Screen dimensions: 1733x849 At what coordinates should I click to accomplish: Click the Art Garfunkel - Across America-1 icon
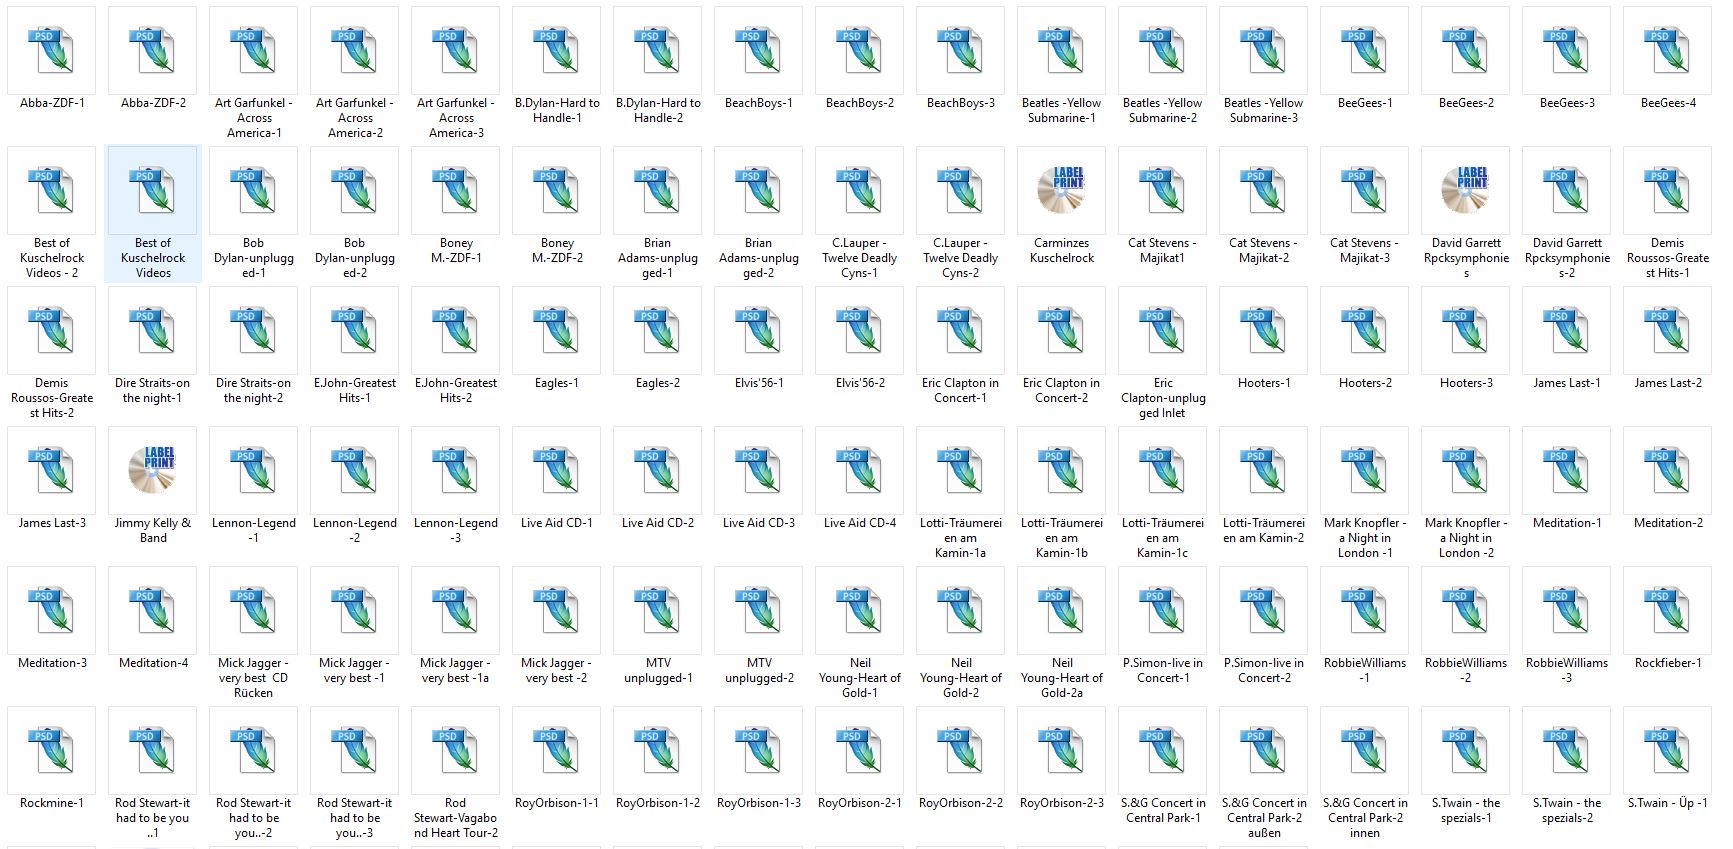click(254, 50)
